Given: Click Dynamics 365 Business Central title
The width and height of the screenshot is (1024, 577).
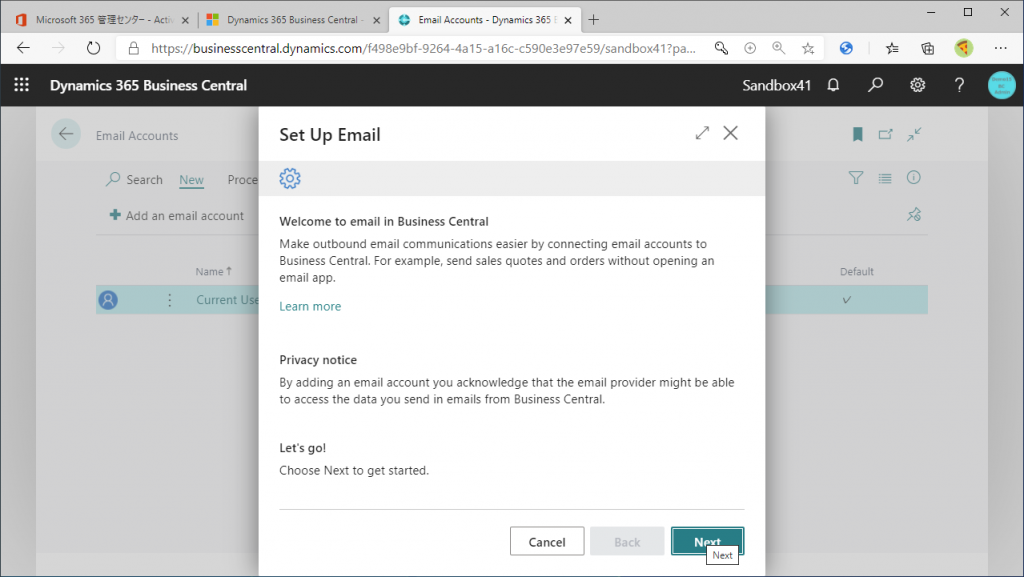Looking at the screenshot, I should pos(148,86).
